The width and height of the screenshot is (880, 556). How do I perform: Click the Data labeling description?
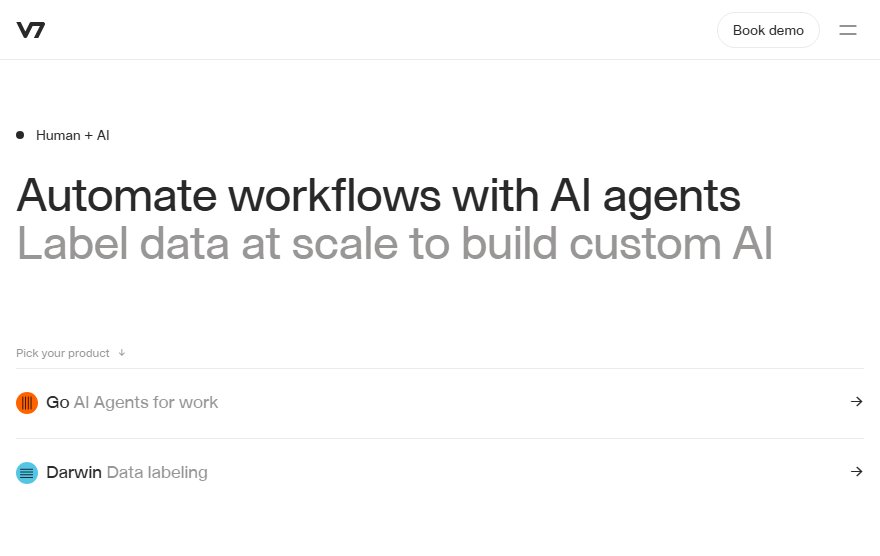157,472
